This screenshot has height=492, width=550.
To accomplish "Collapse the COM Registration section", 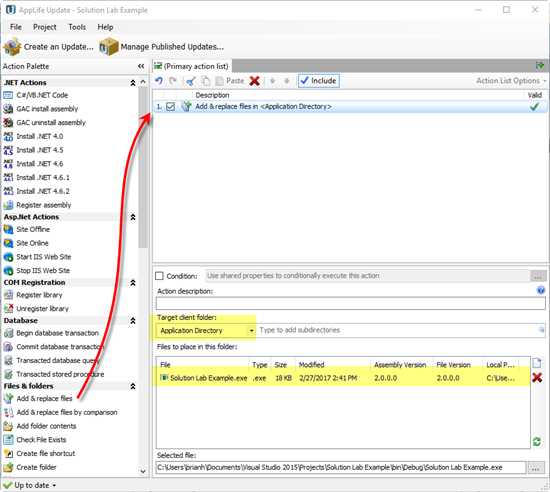I will click(133, 283).
